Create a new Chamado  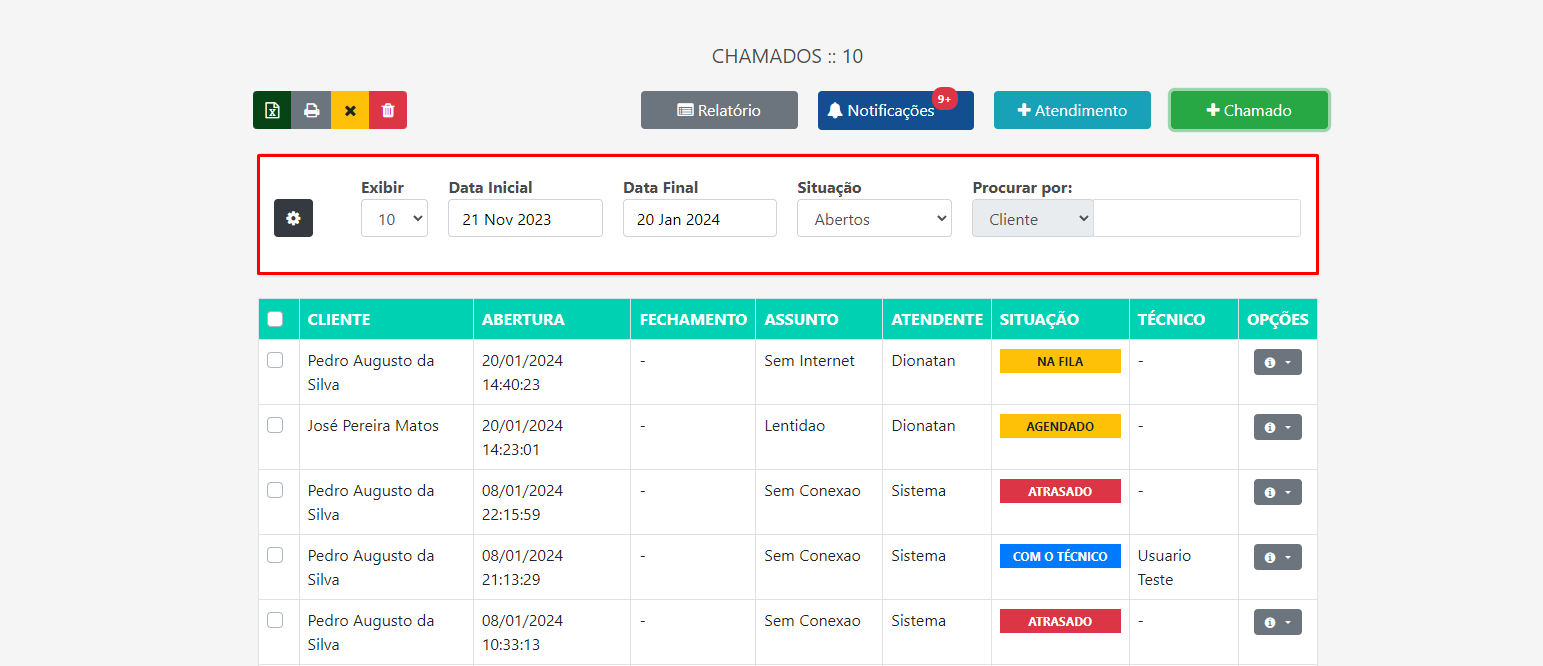pos(1248,110)
